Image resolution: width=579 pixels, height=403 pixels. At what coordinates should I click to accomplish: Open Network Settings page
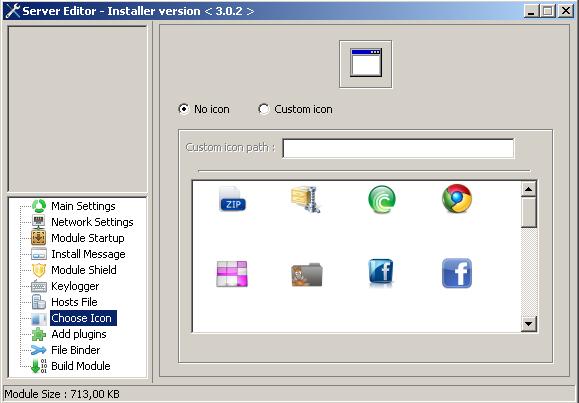click(x=92, y=222)
